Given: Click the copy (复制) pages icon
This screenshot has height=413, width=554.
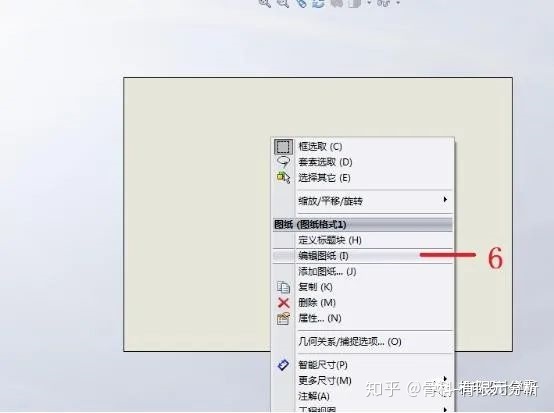Looking at the screenshot, I should coord(283,287).
